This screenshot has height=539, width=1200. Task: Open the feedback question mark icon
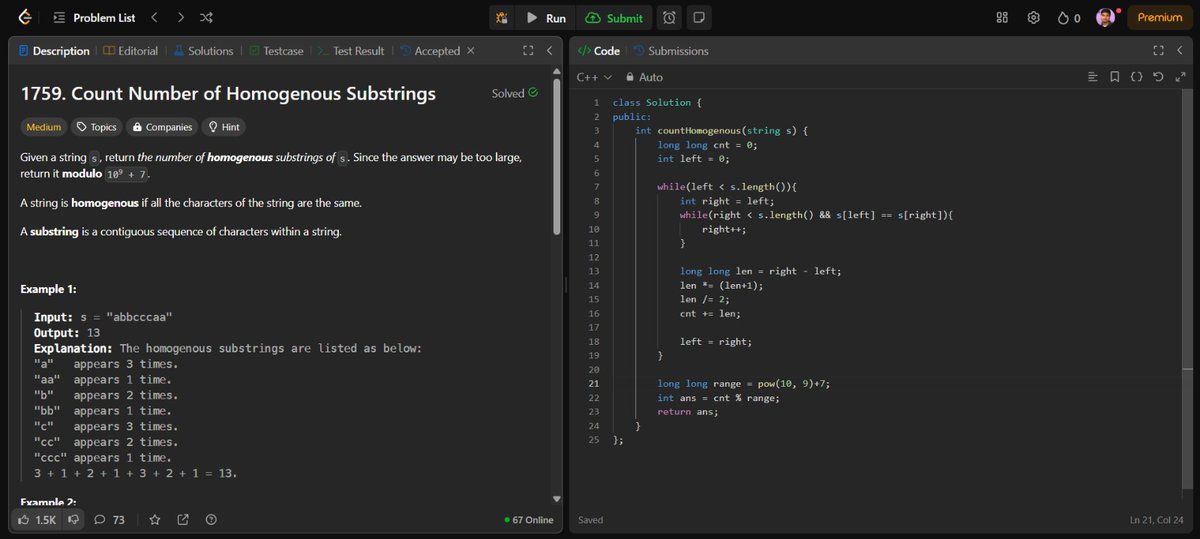pyautogui.click(x=211, y=520)
